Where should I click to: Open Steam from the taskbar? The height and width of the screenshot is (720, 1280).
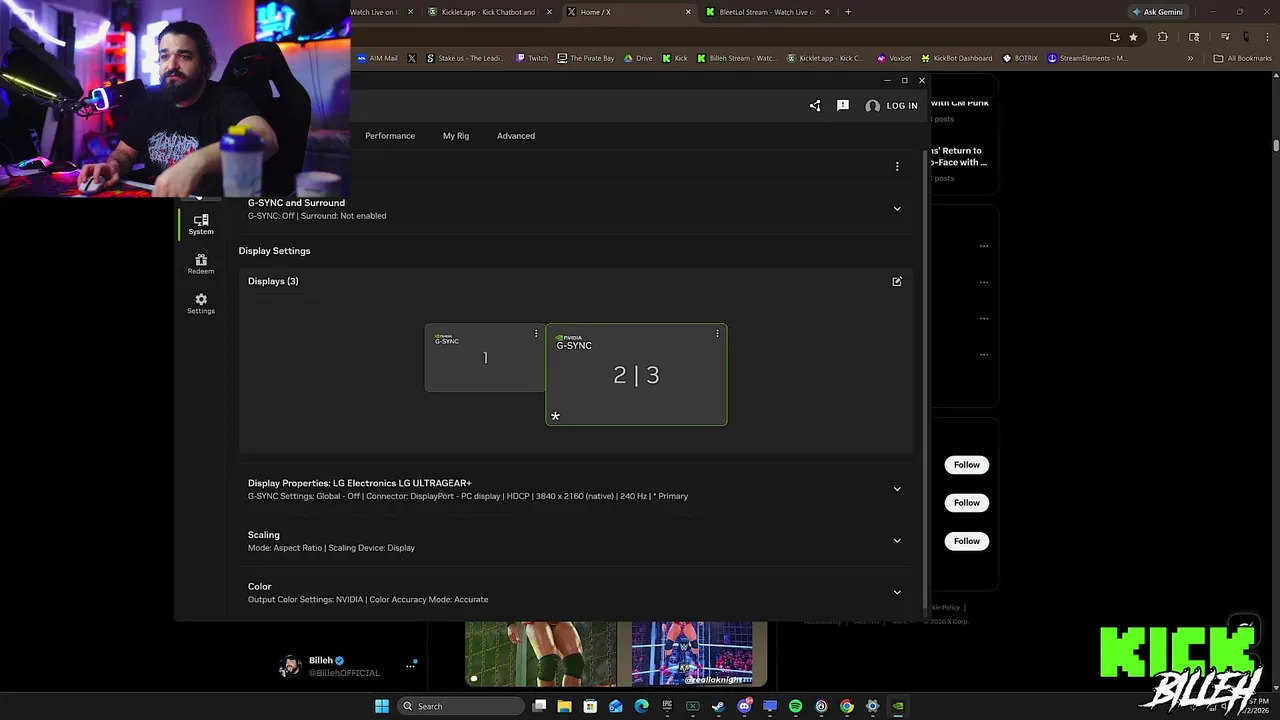point(718,706)
